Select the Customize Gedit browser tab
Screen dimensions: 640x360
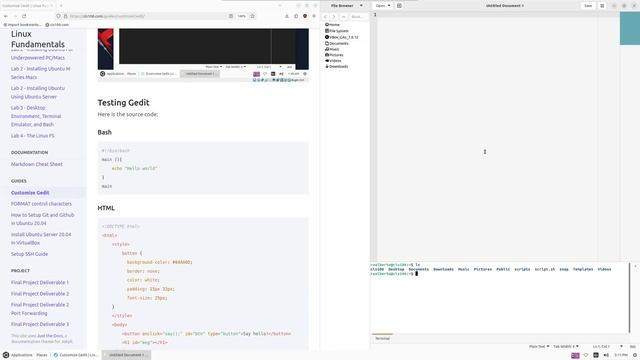[x=28, y=6]
